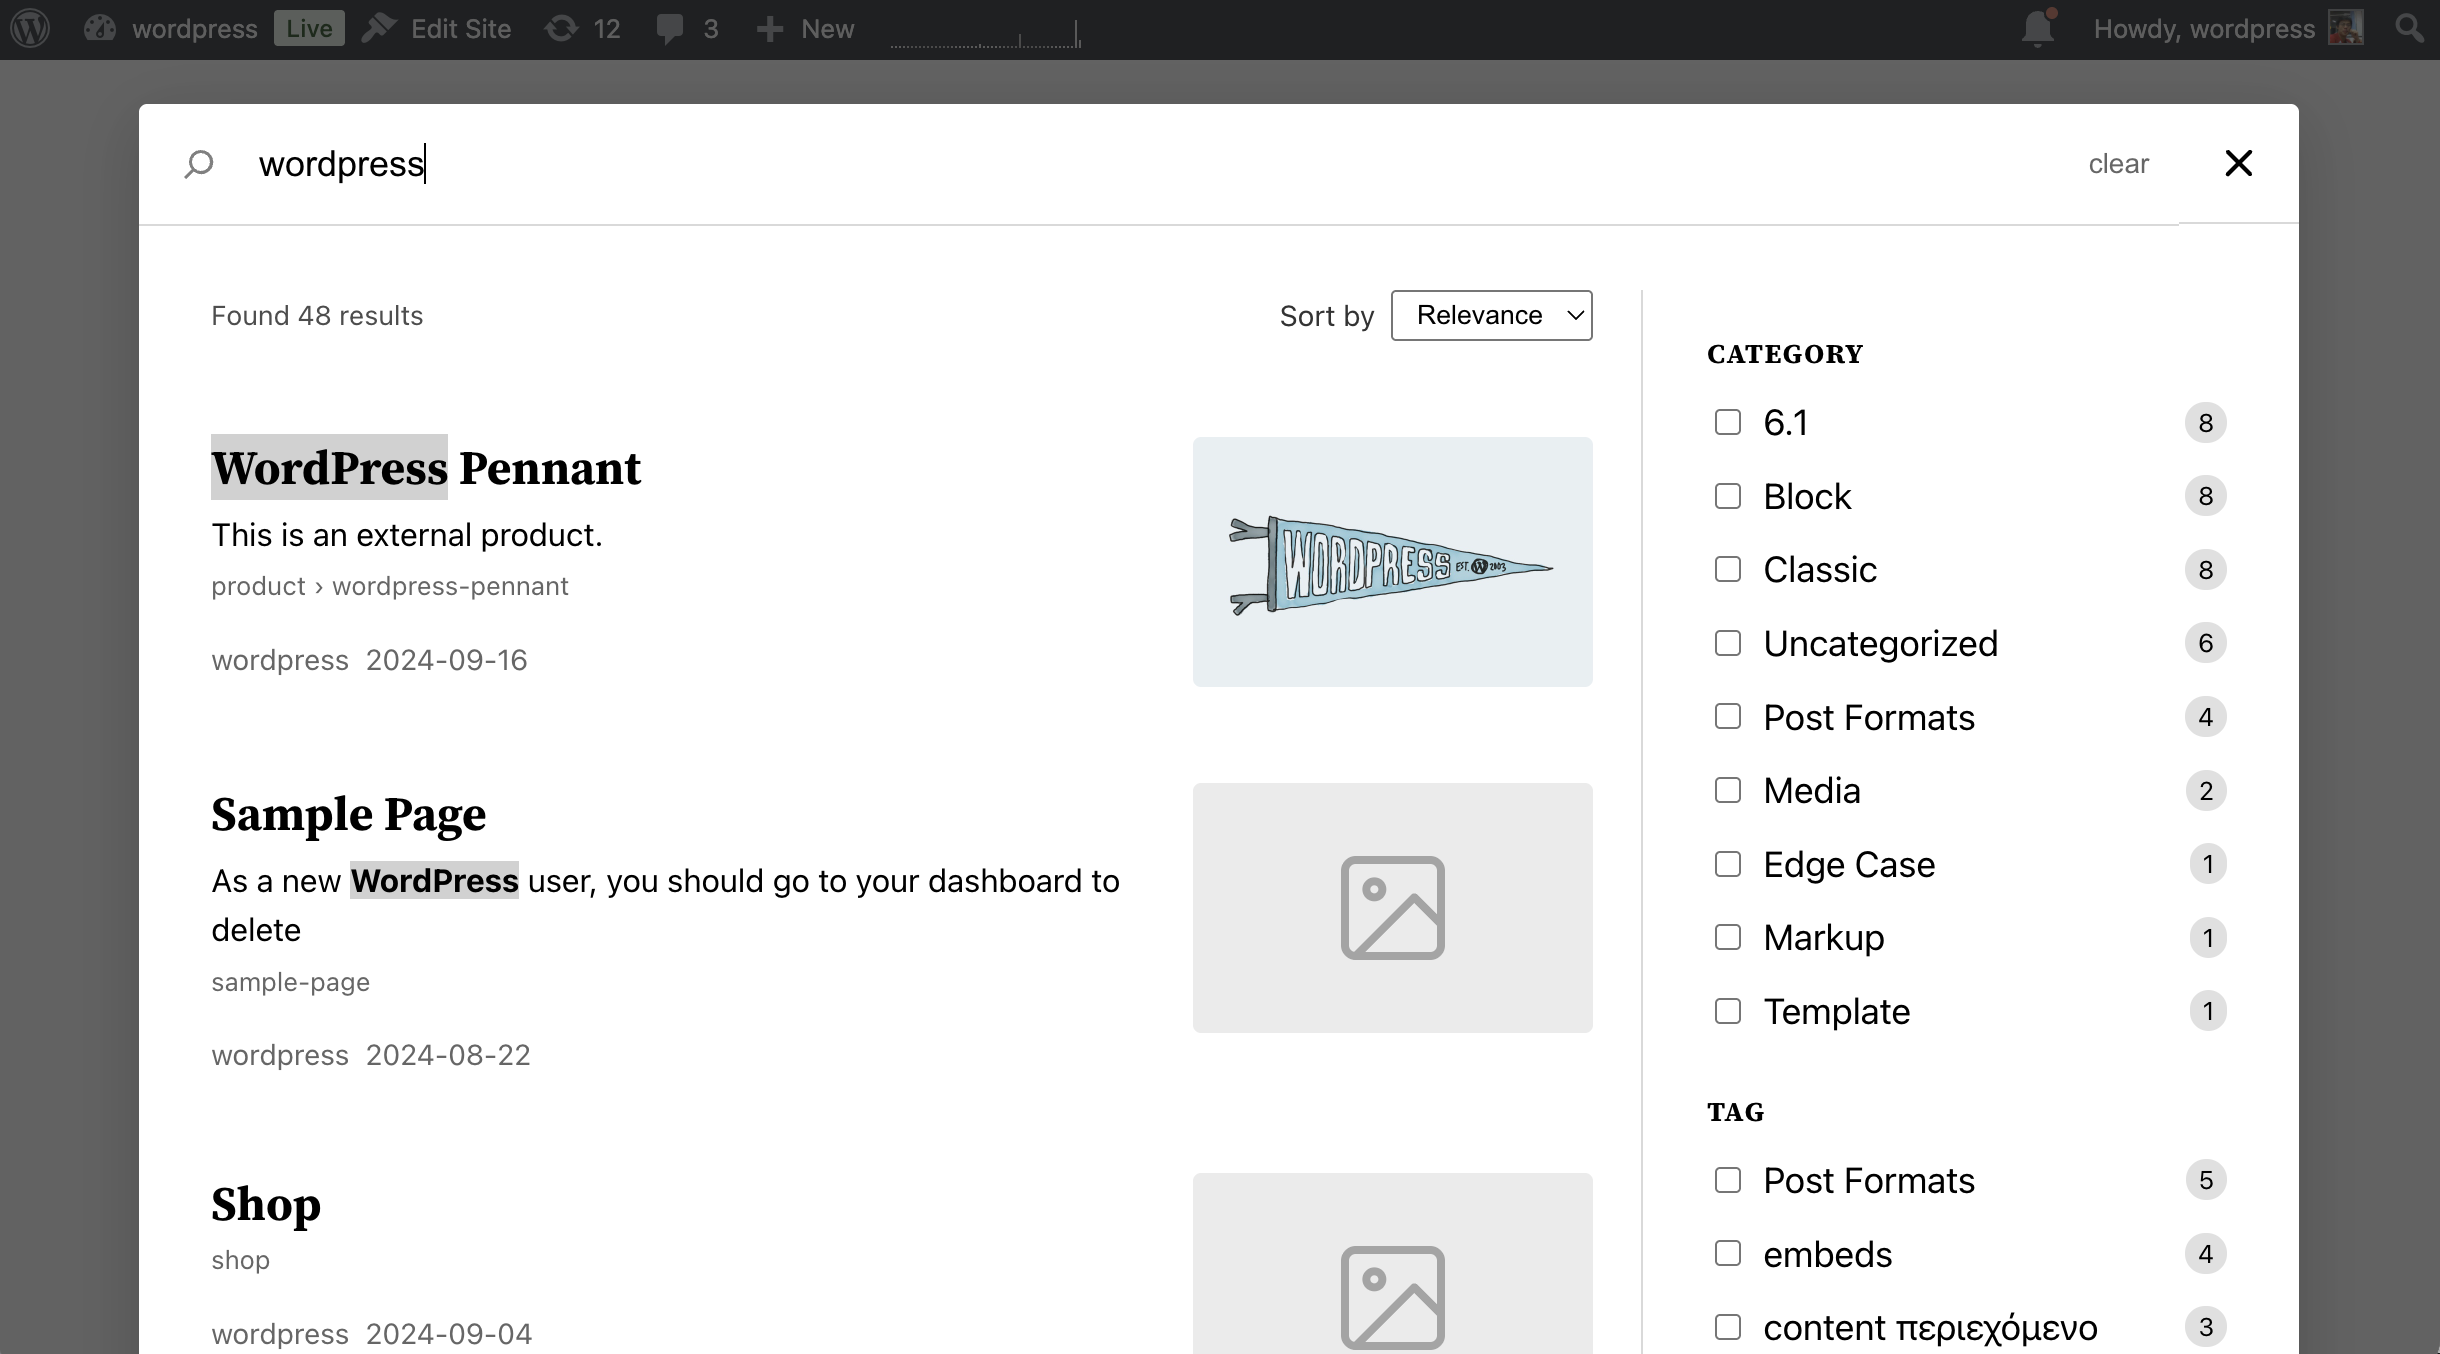Open the WordPress logo menu

click(x=30, y=28)
